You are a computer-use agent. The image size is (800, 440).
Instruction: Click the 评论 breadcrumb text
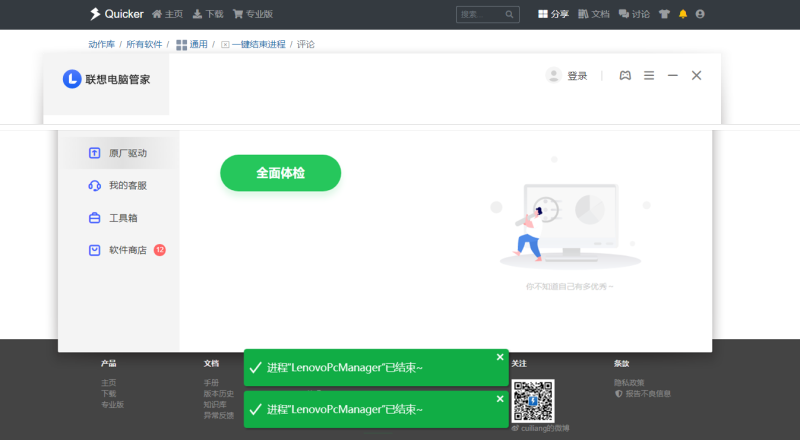(306, 44)
